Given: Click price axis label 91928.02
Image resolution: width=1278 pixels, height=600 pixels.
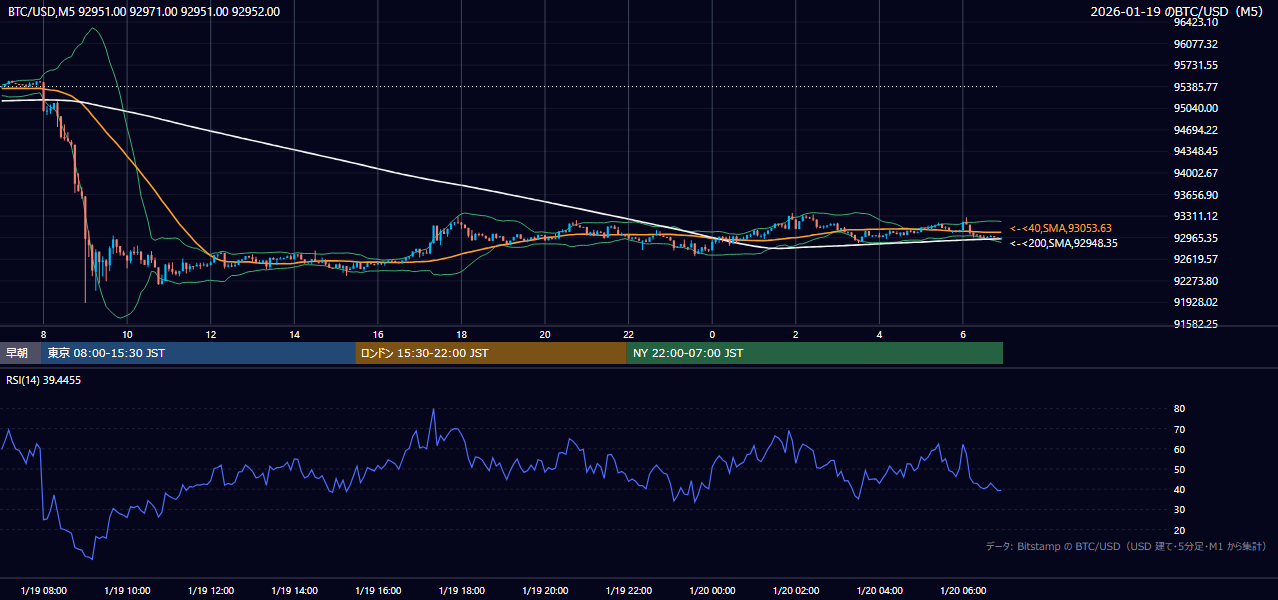Looking at the screenshot, I should click(x=1196, y=302).
